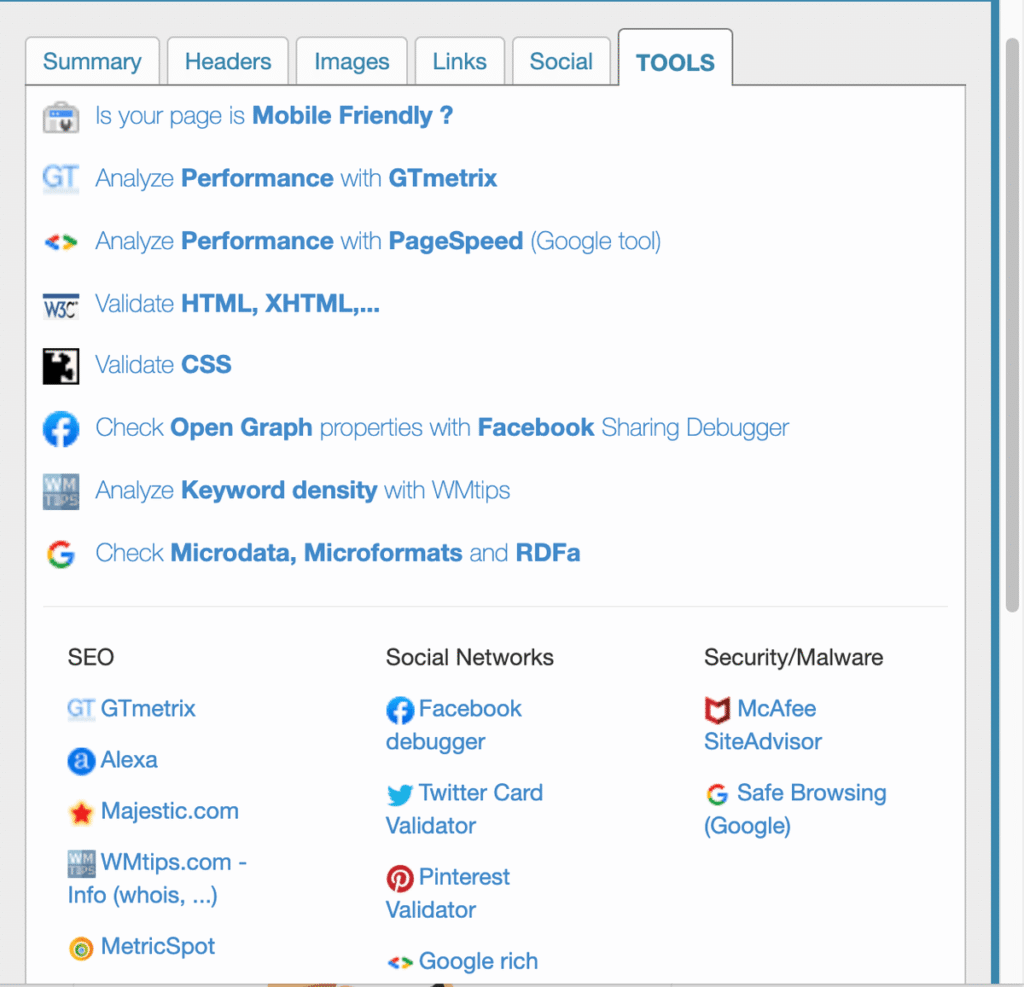
Task: Click the PageSpeed icon in the tools list
Action: click(x=61, y=242)
